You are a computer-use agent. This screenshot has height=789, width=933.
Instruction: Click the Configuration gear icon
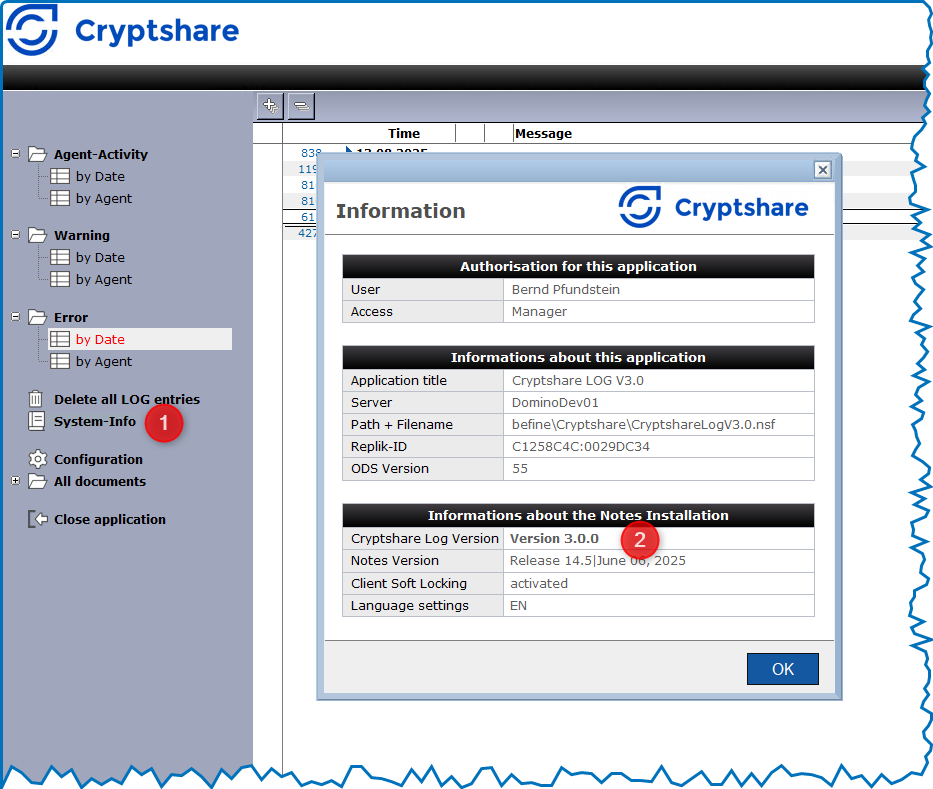tap(37, 459)
